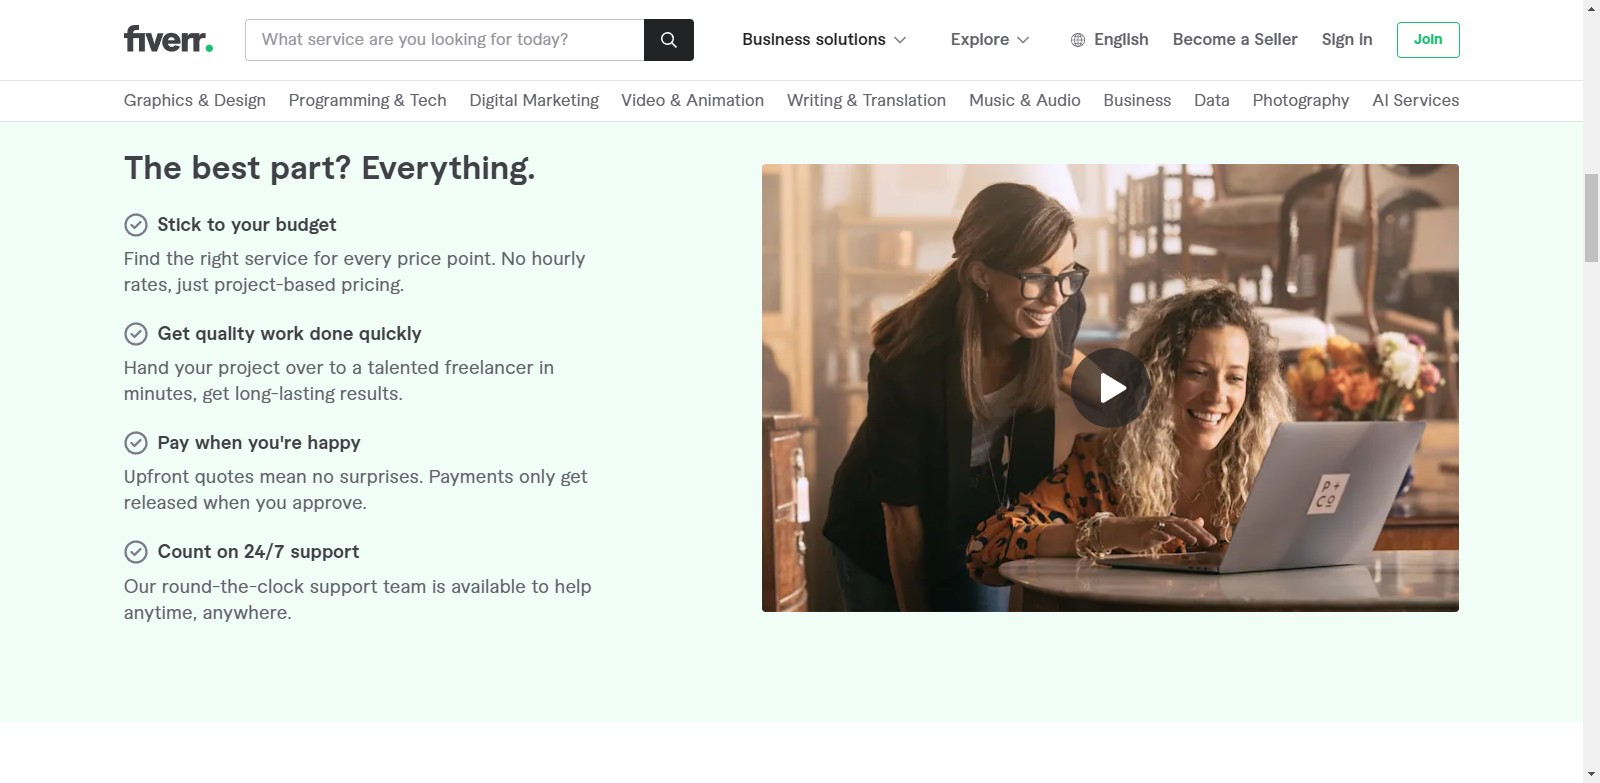Click the Join button

pyautogui.click(x=1427, y=40)
